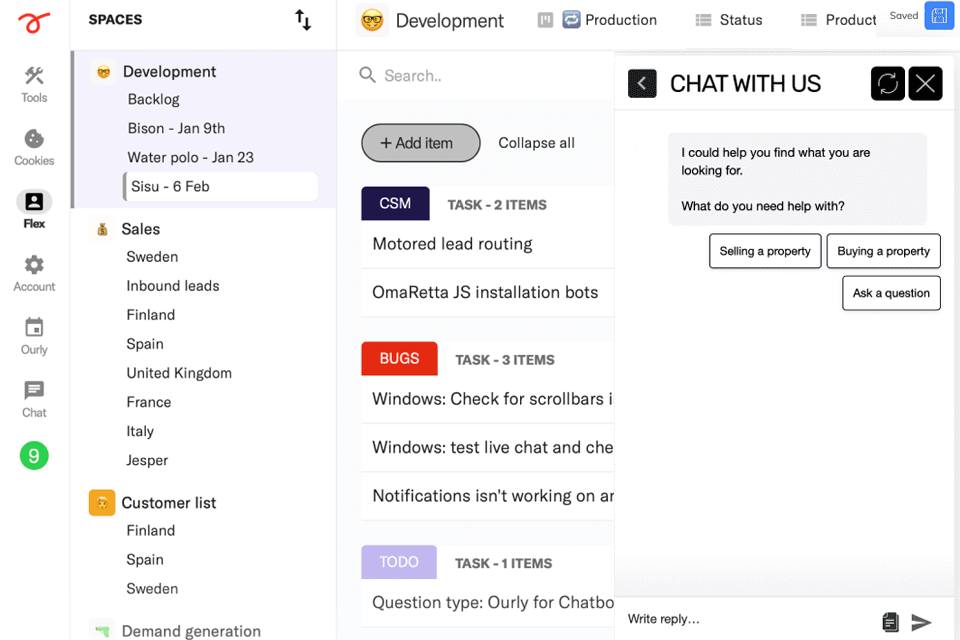The height and width of the screenshot is (640, 960).
Task: Click the board view icon before Production
Action: tap(545, 20)
